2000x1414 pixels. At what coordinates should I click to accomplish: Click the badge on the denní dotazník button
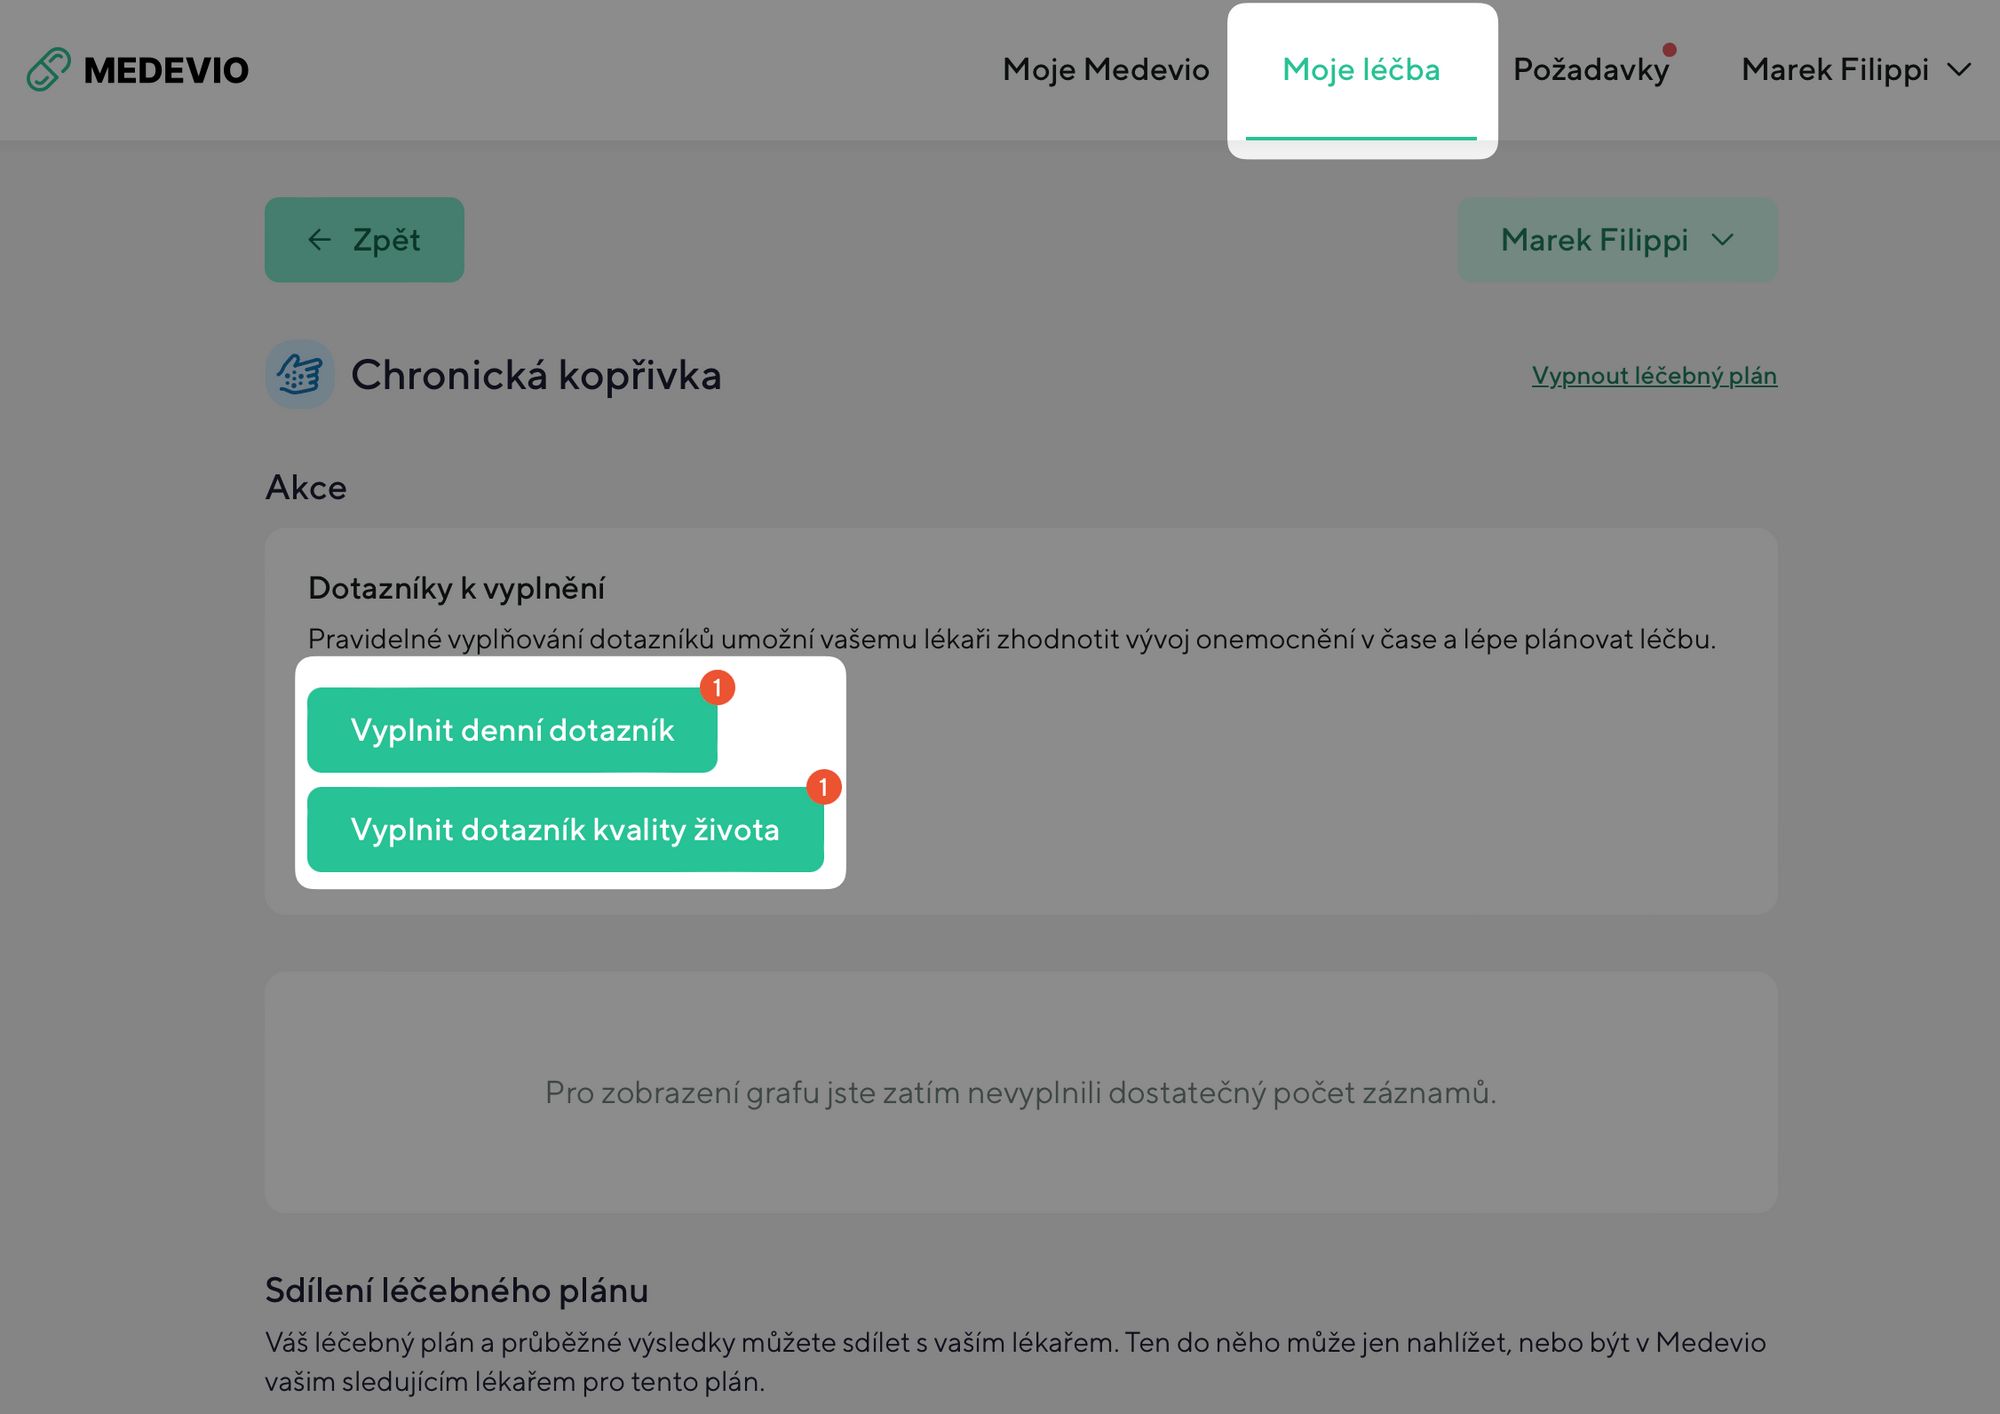click(717, 688)
